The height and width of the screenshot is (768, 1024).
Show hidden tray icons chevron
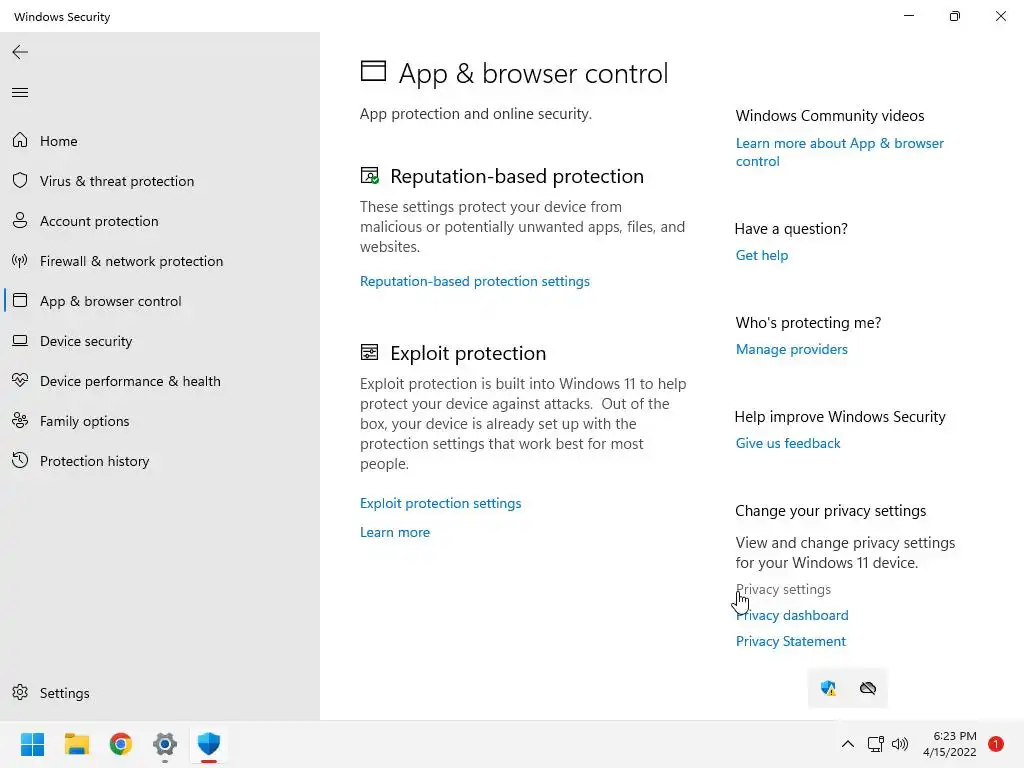coord(848,744)
